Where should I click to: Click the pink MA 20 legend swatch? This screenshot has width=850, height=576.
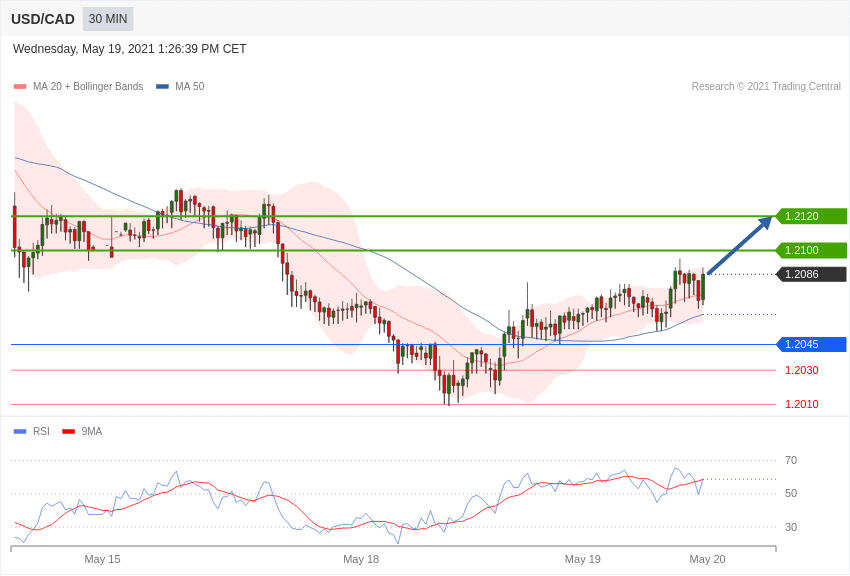(x=20, y=87)
